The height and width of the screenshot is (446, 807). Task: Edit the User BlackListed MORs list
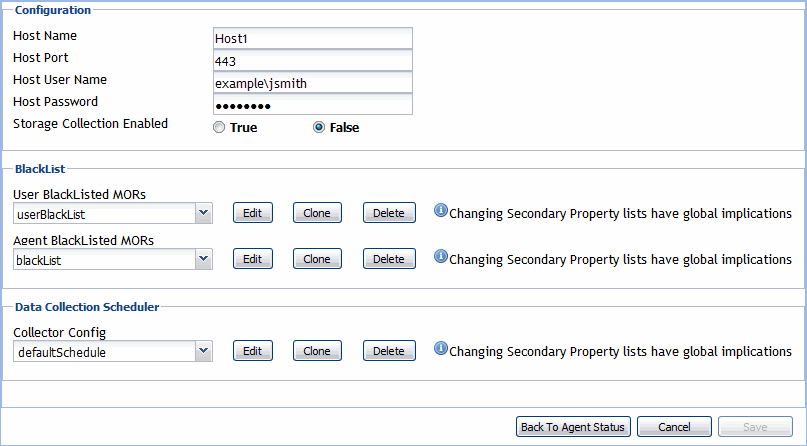[x=252, y=213]
